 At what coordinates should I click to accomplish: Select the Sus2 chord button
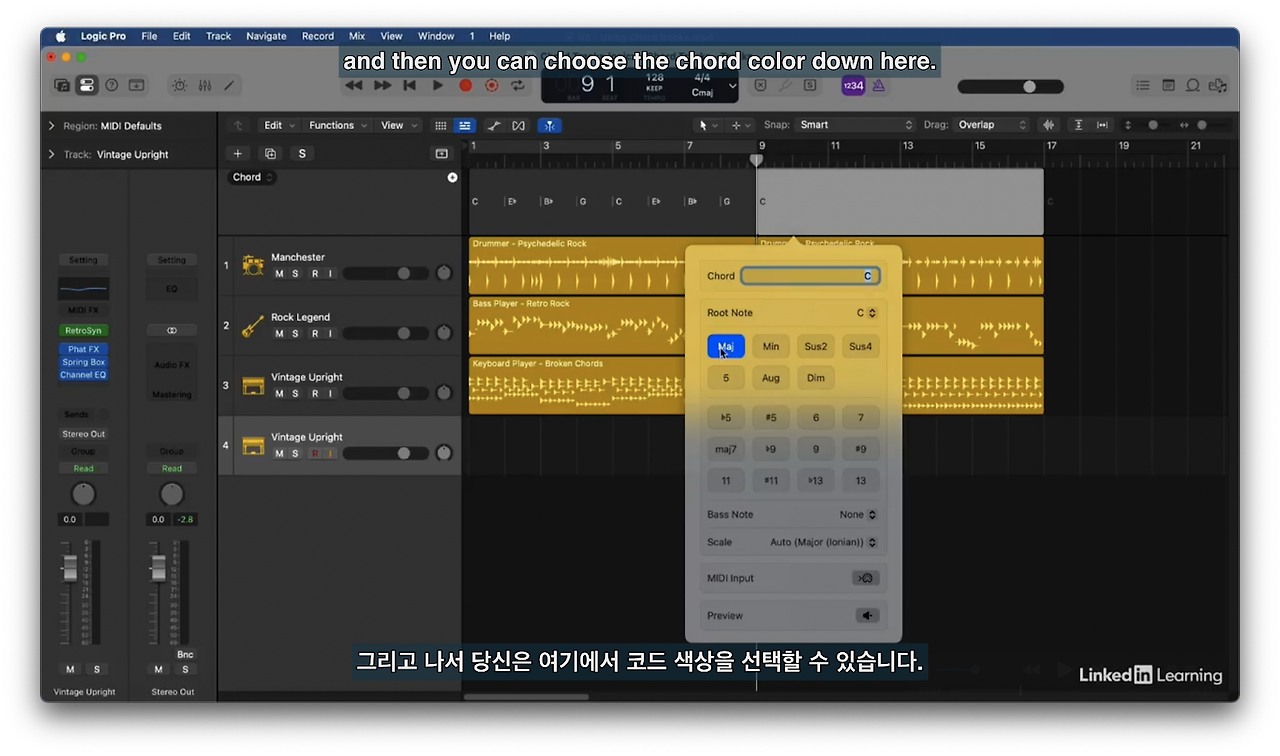[816, 346]
